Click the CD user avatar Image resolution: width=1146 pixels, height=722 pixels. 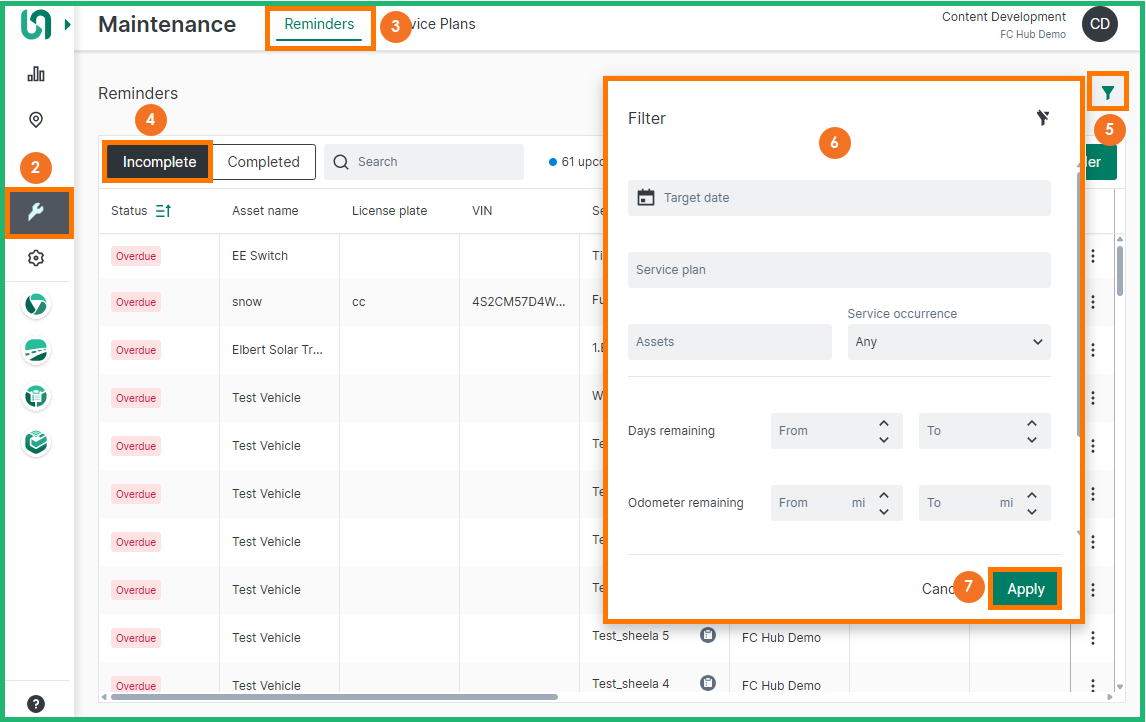pos(1100,24)
